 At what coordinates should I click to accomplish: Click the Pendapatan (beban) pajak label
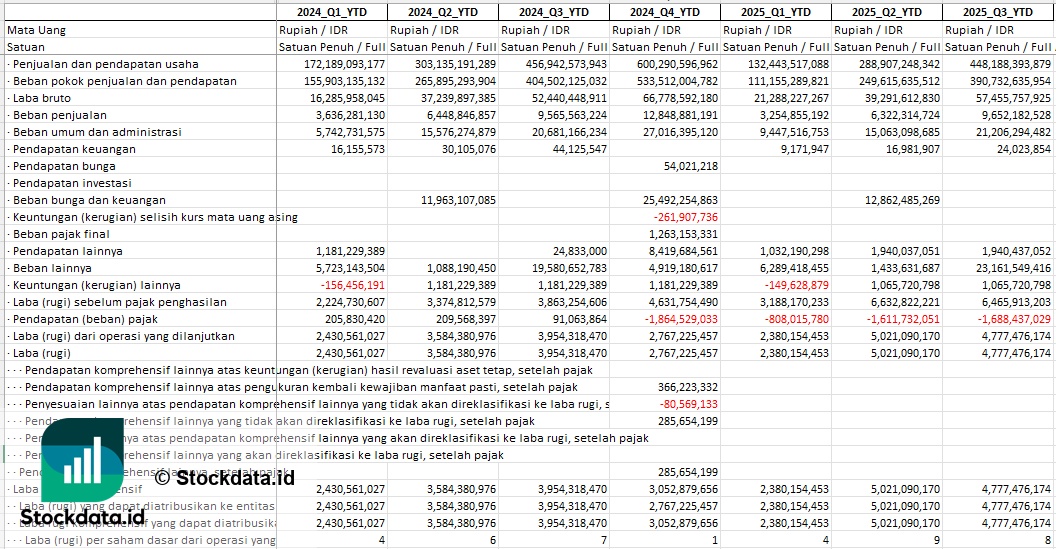click(86, 319)
